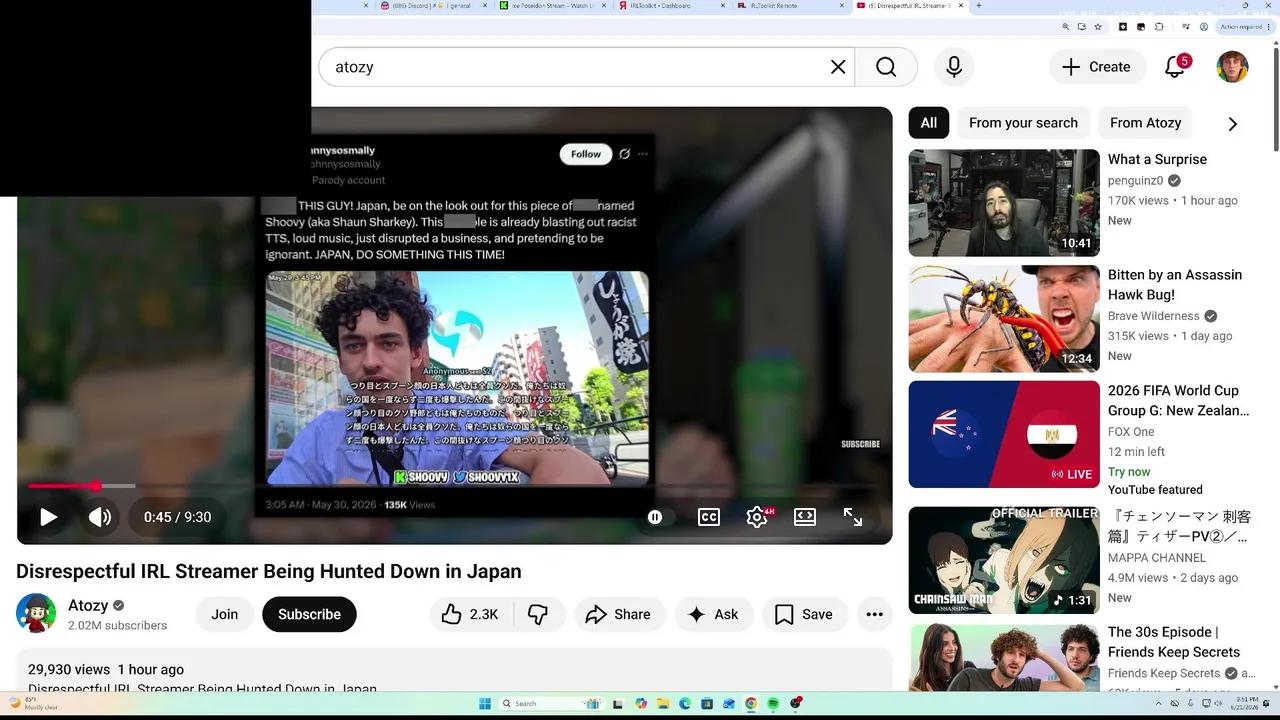Image resolution: width=1280 pixels, height=720 pixels.
Task: Switch to Discord general browser tab
Action: pos(433,6)
